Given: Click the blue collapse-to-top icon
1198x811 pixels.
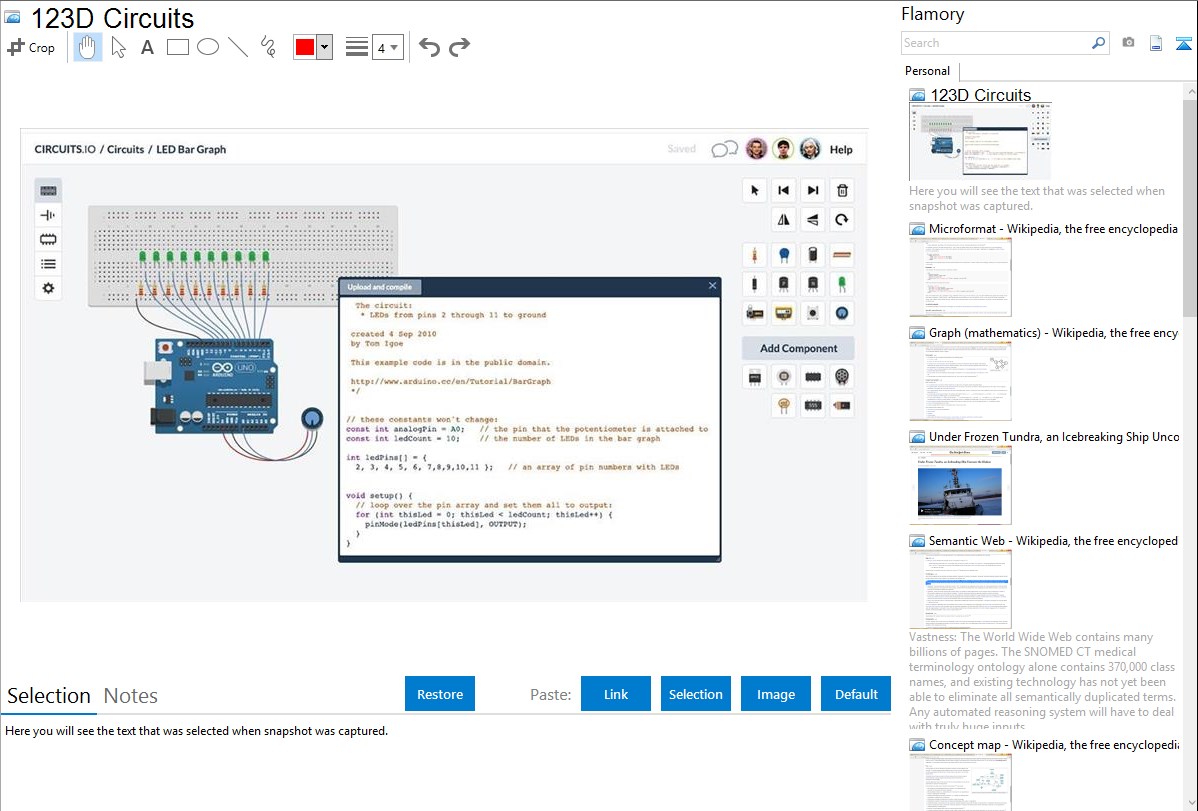Looking at the screenshot, I should pyautogui.click(x=1183, y=43).
